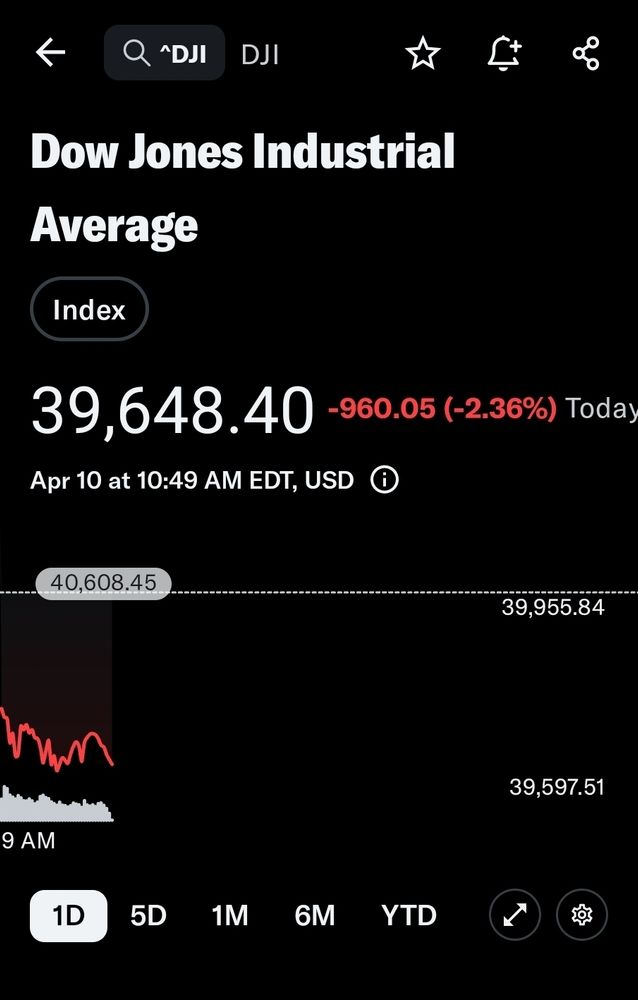Show the 6M chart range
The image size is (638, 1000).
(314, 915)
